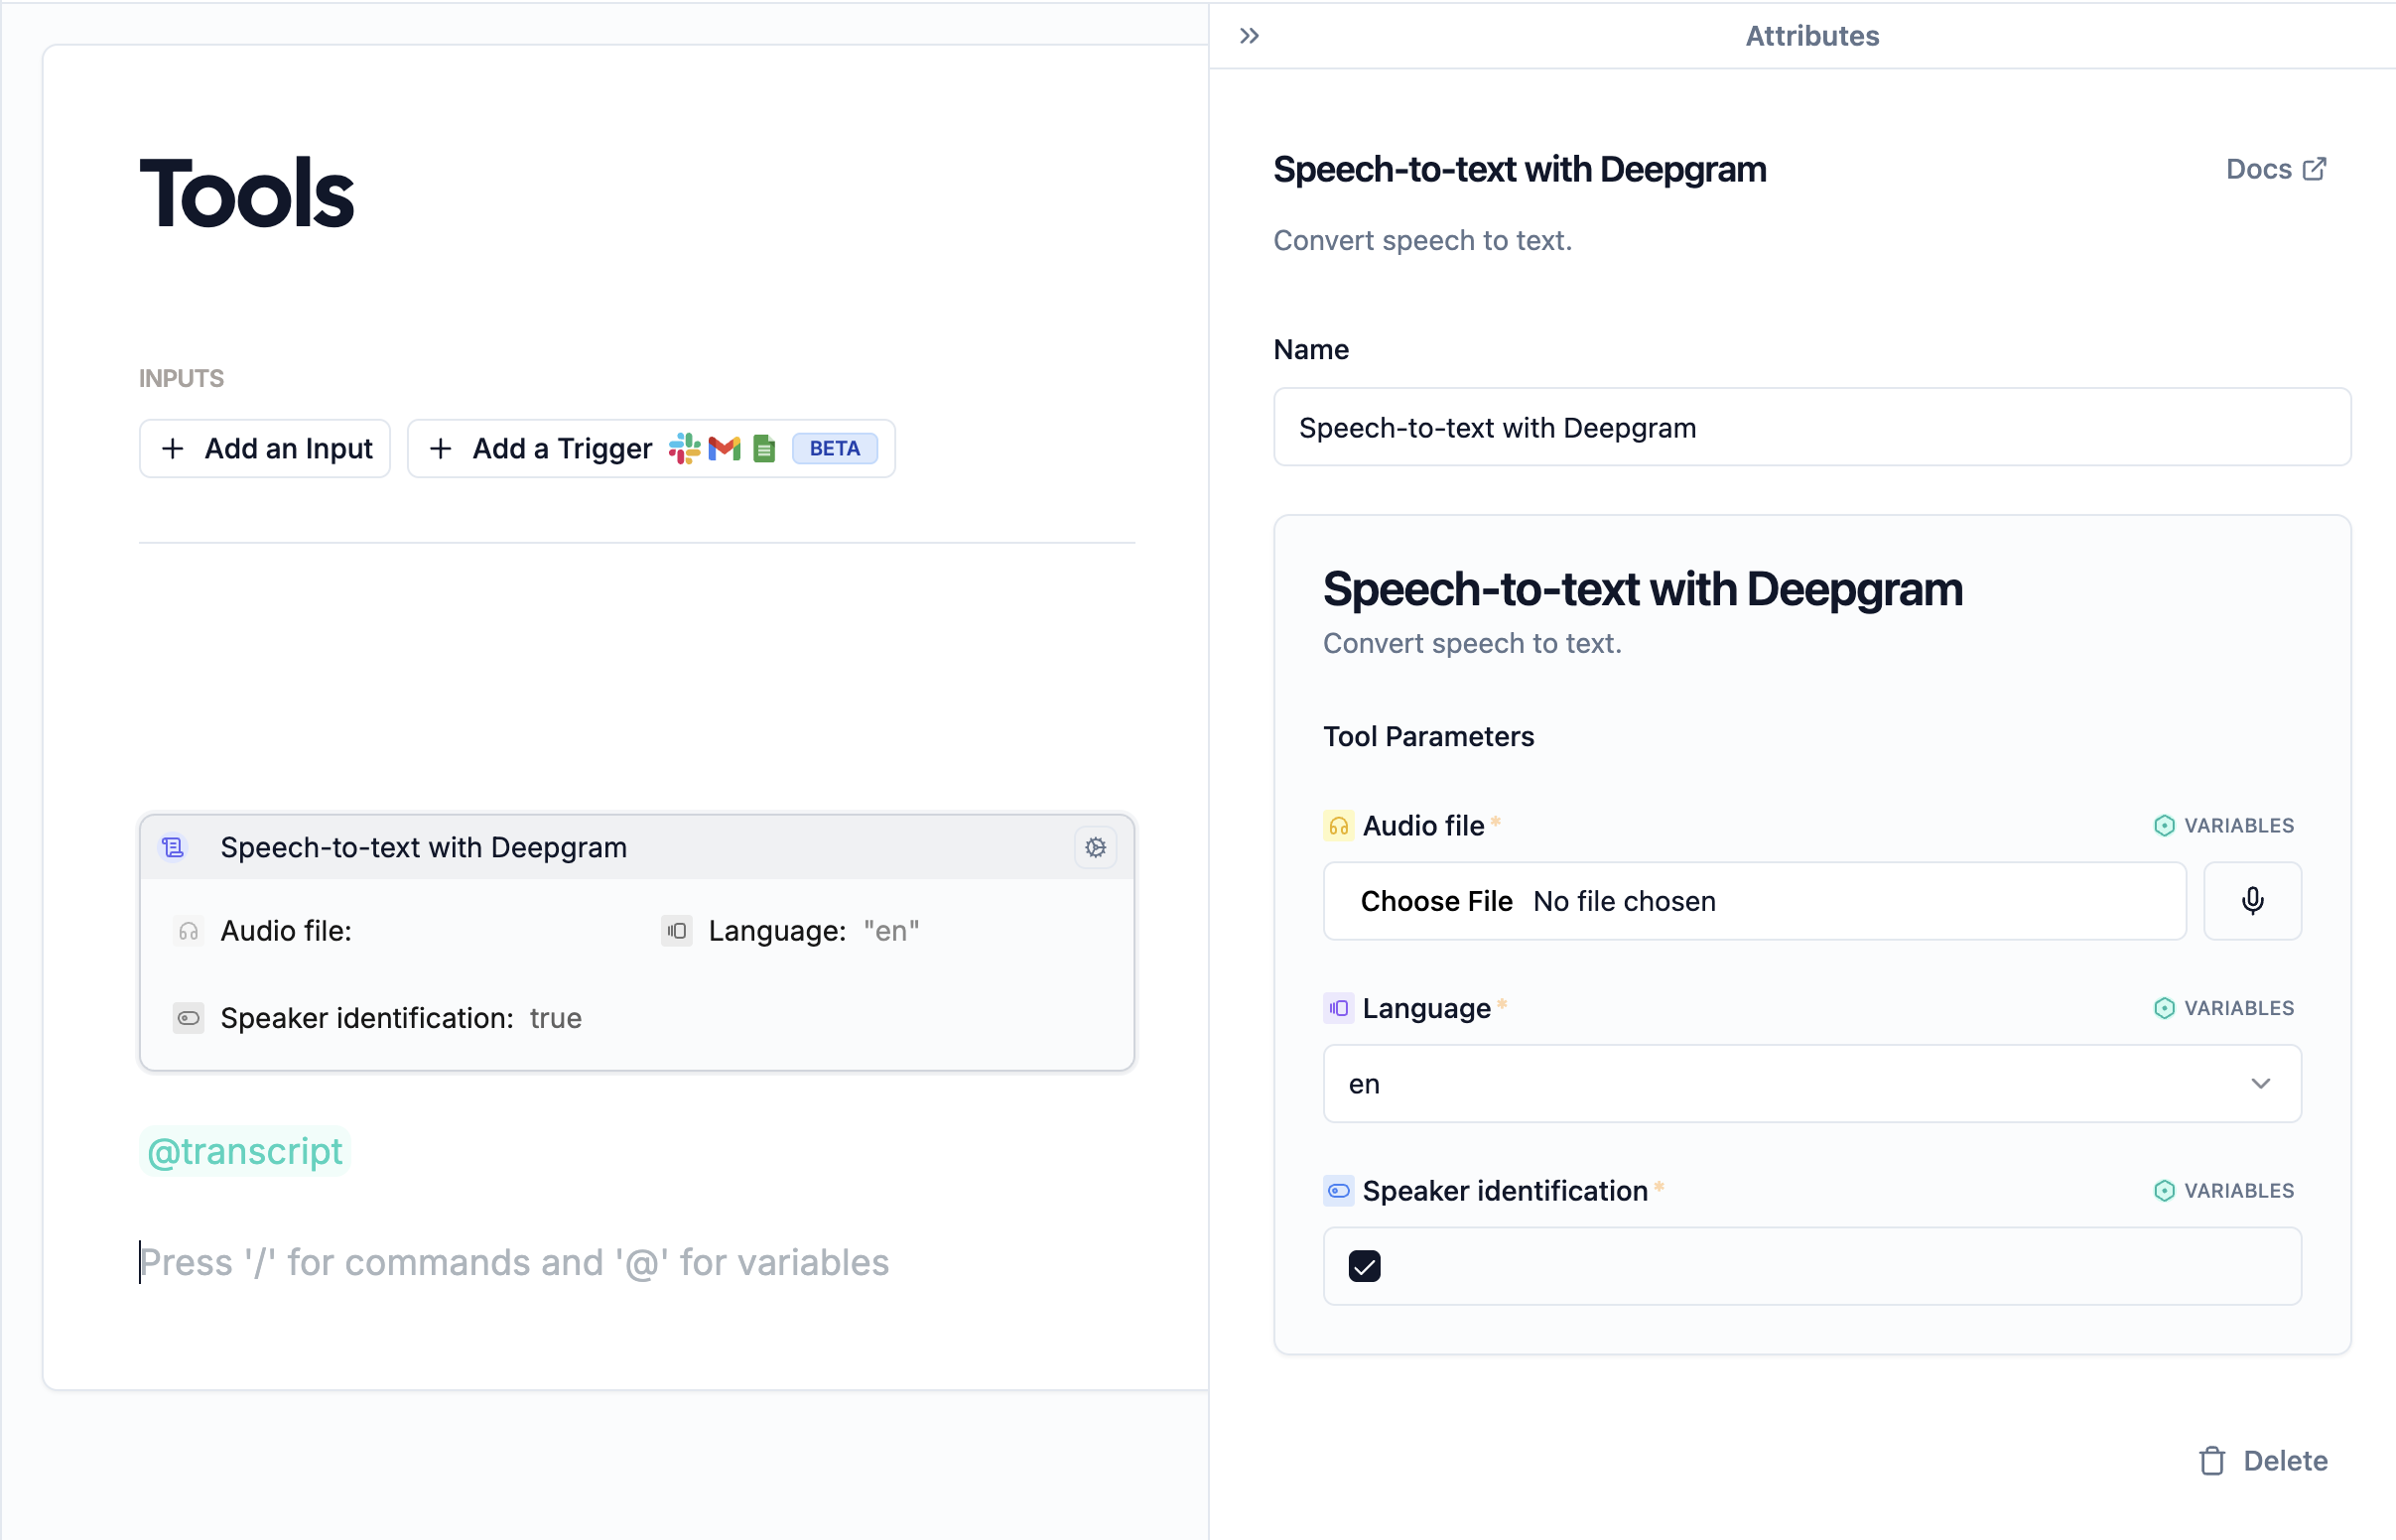Click Choose File to upload audio
The height and width of the screenshot is (1540, 2396).
pos(1436,901)
